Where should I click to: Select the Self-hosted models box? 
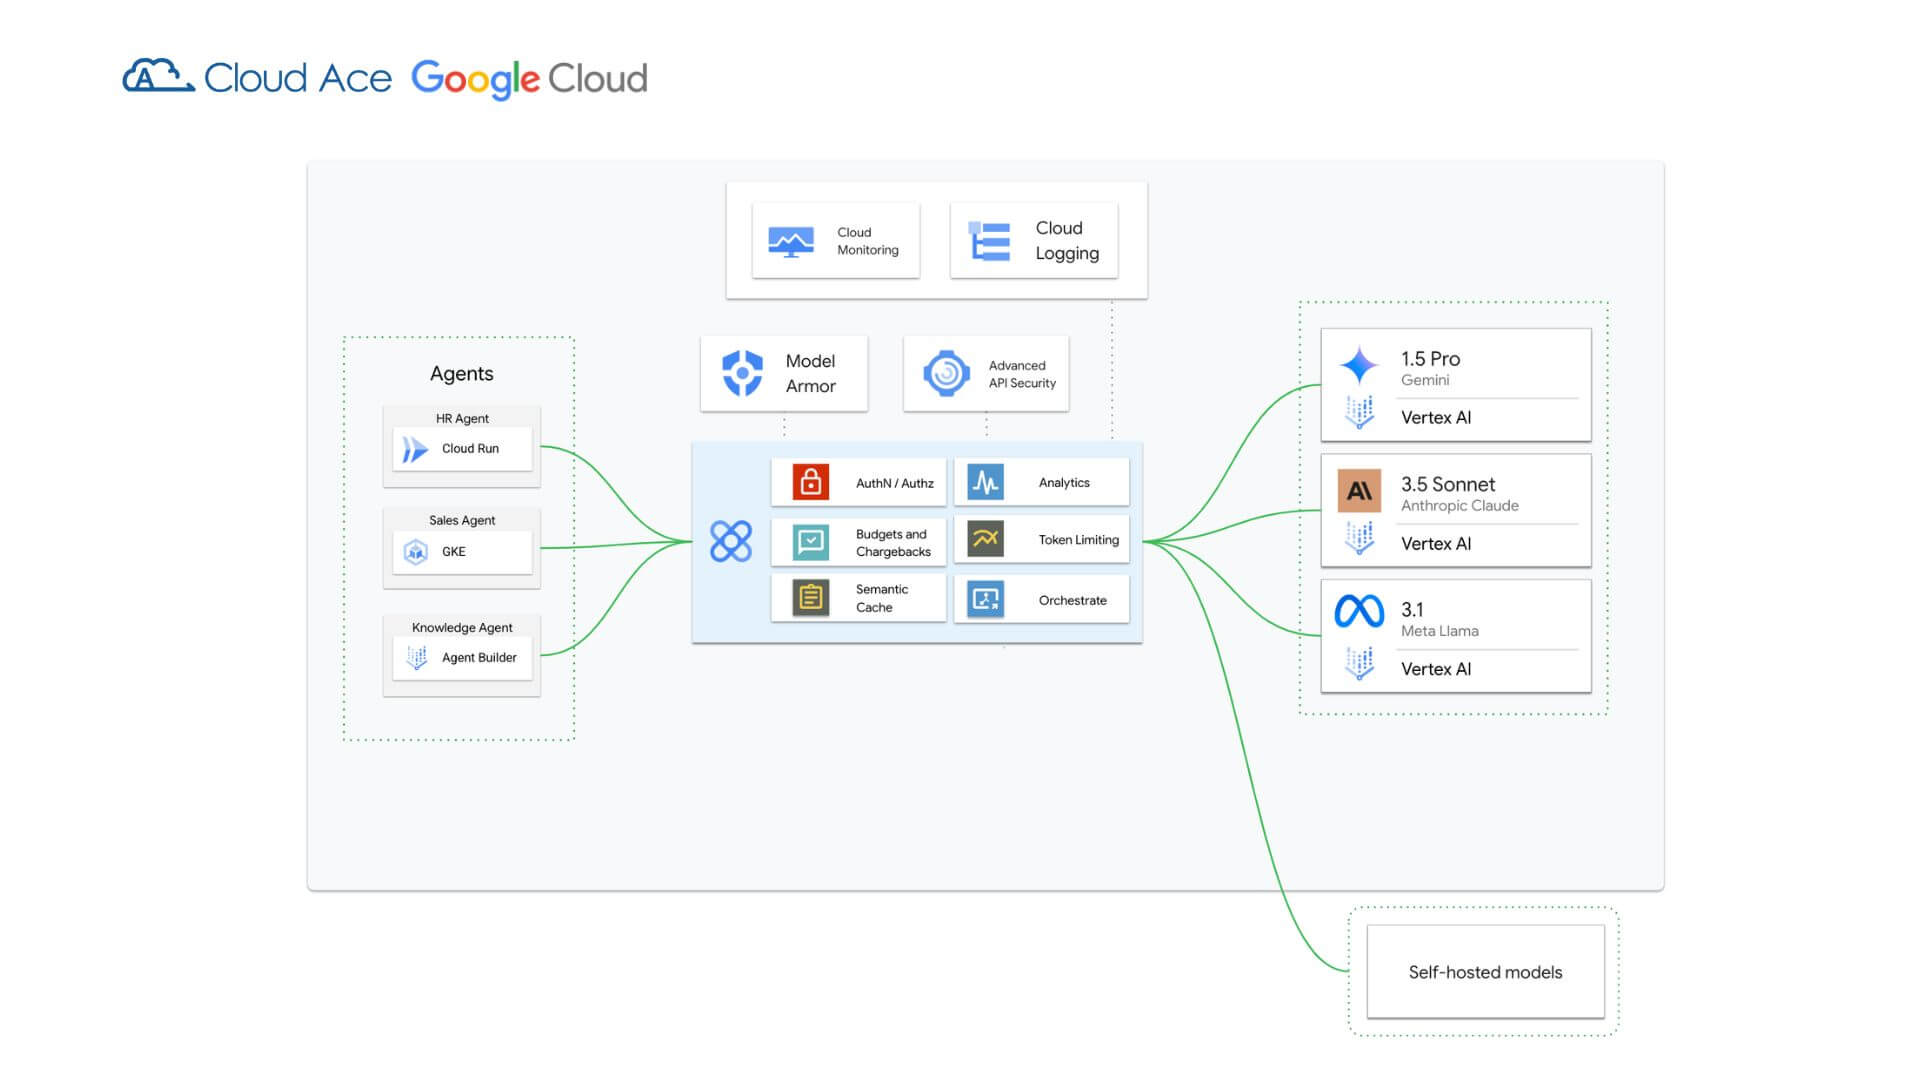(x=1485, y=971)
